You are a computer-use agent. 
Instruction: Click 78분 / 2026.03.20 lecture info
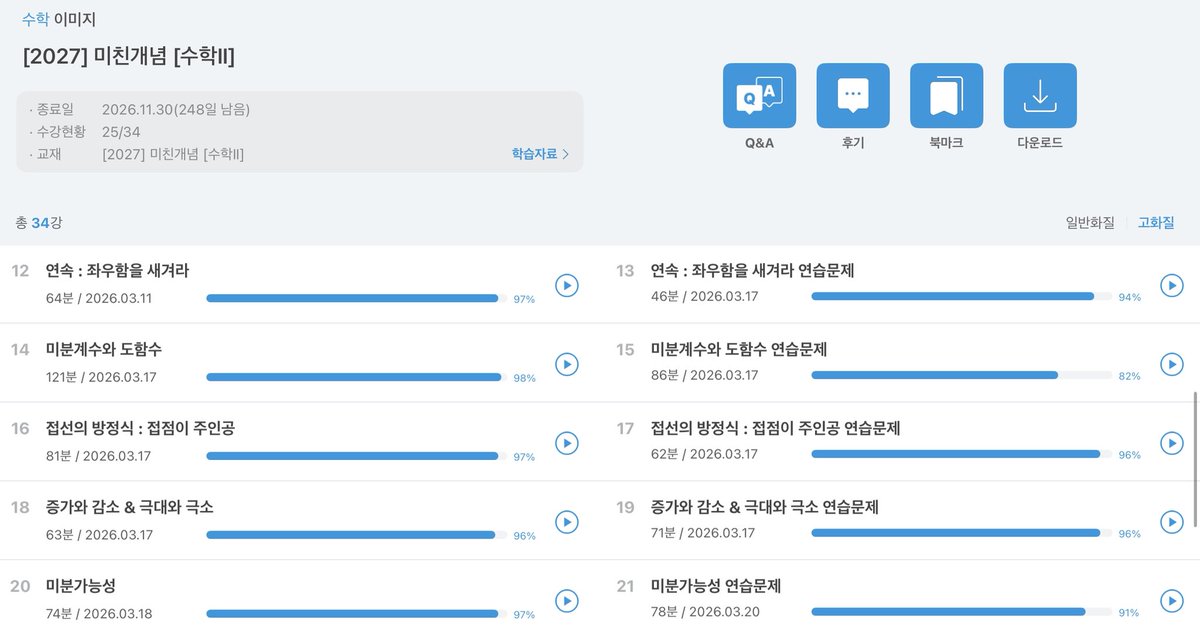click(705, 611)
